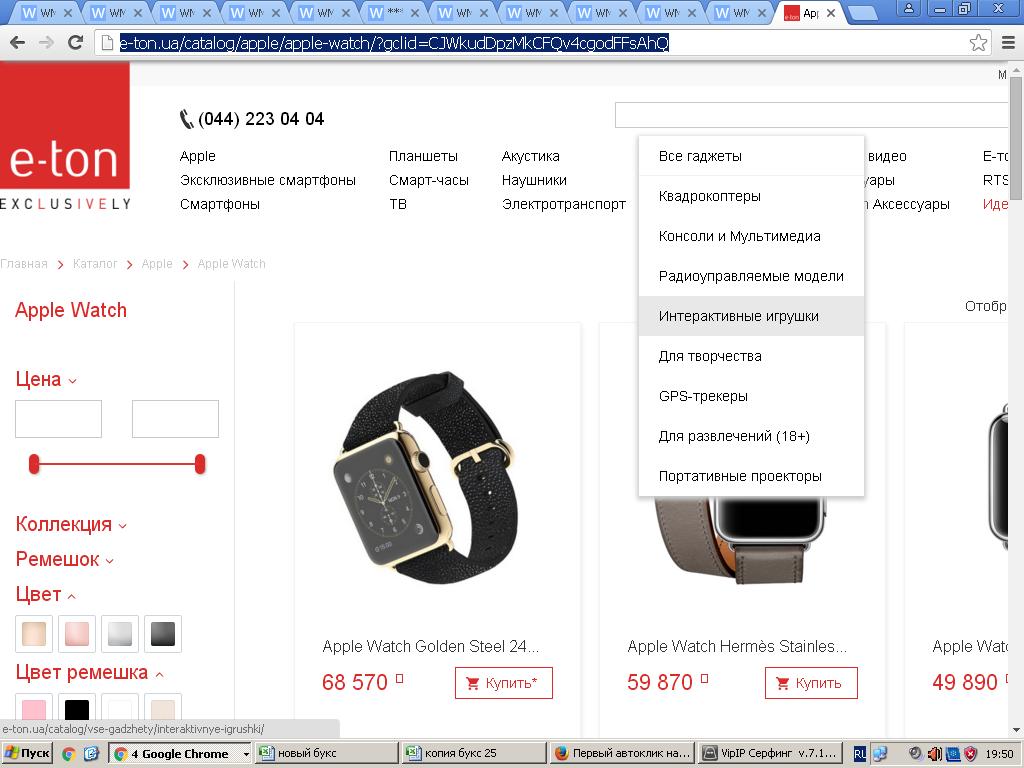Reload the page with the refresh icon
This screenshot has height=768, width=1024.
point(76,43)
